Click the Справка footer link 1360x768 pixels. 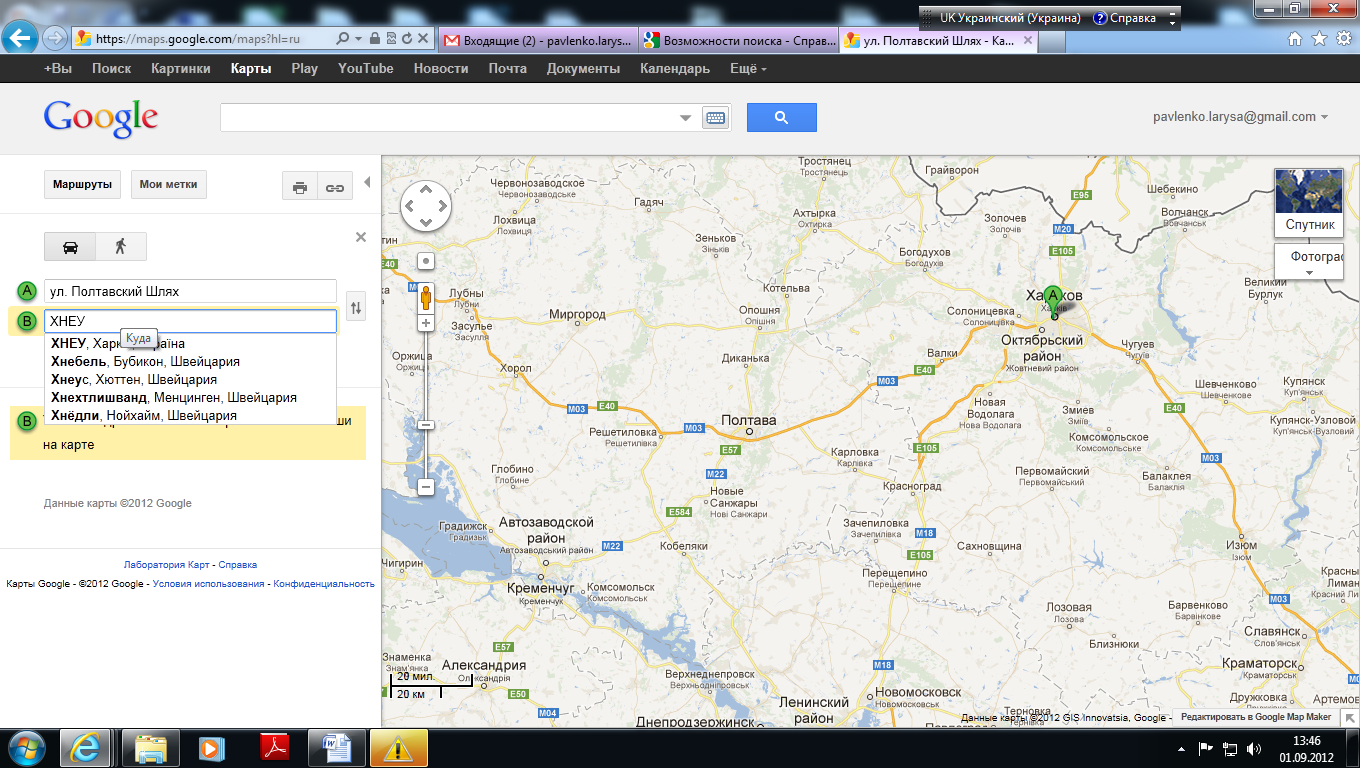[x=238, y=564]
